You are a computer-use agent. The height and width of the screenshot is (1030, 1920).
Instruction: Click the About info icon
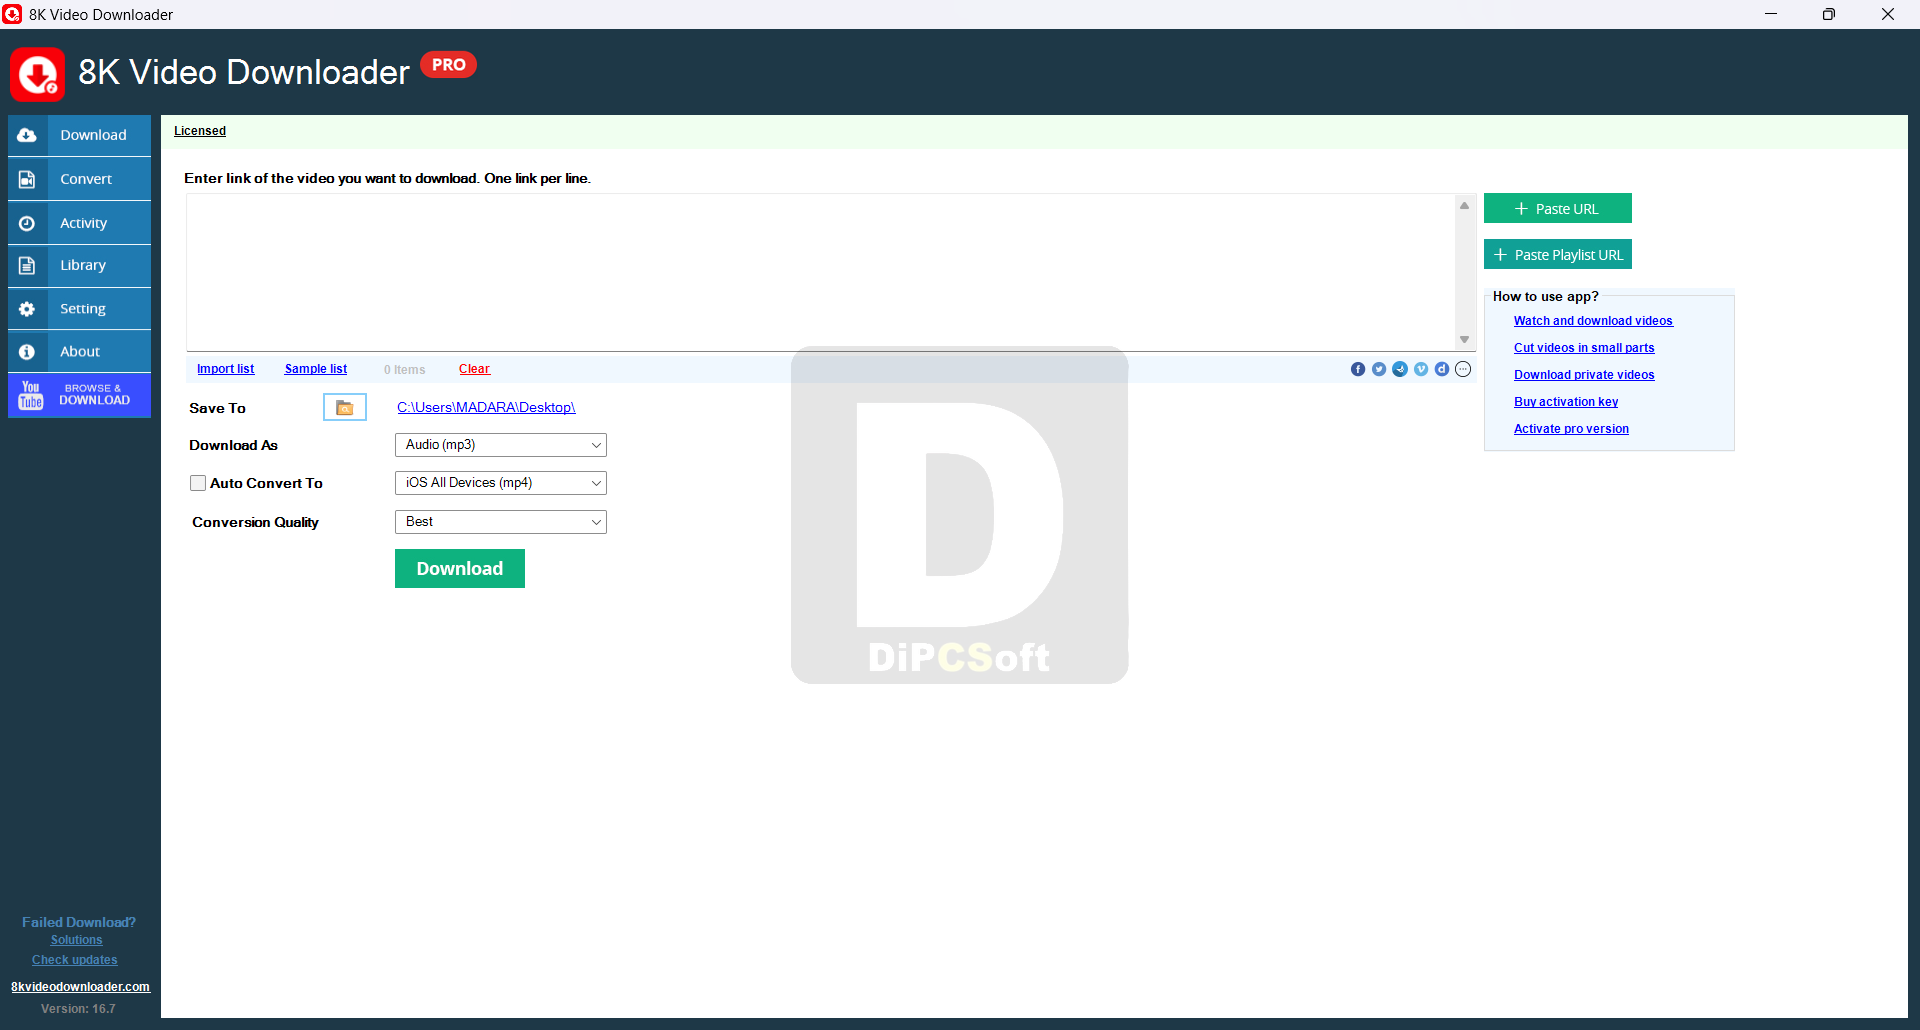tap(27, 352)
